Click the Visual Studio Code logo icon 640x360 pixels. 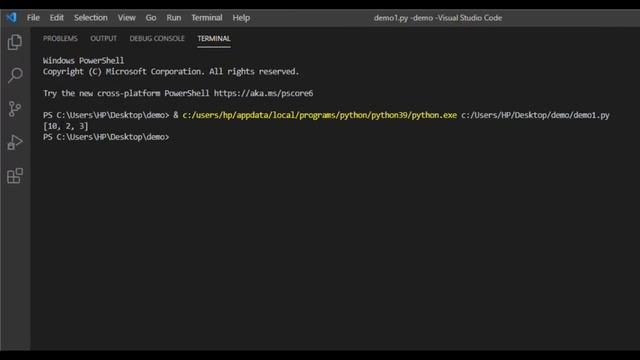(11, 18)
